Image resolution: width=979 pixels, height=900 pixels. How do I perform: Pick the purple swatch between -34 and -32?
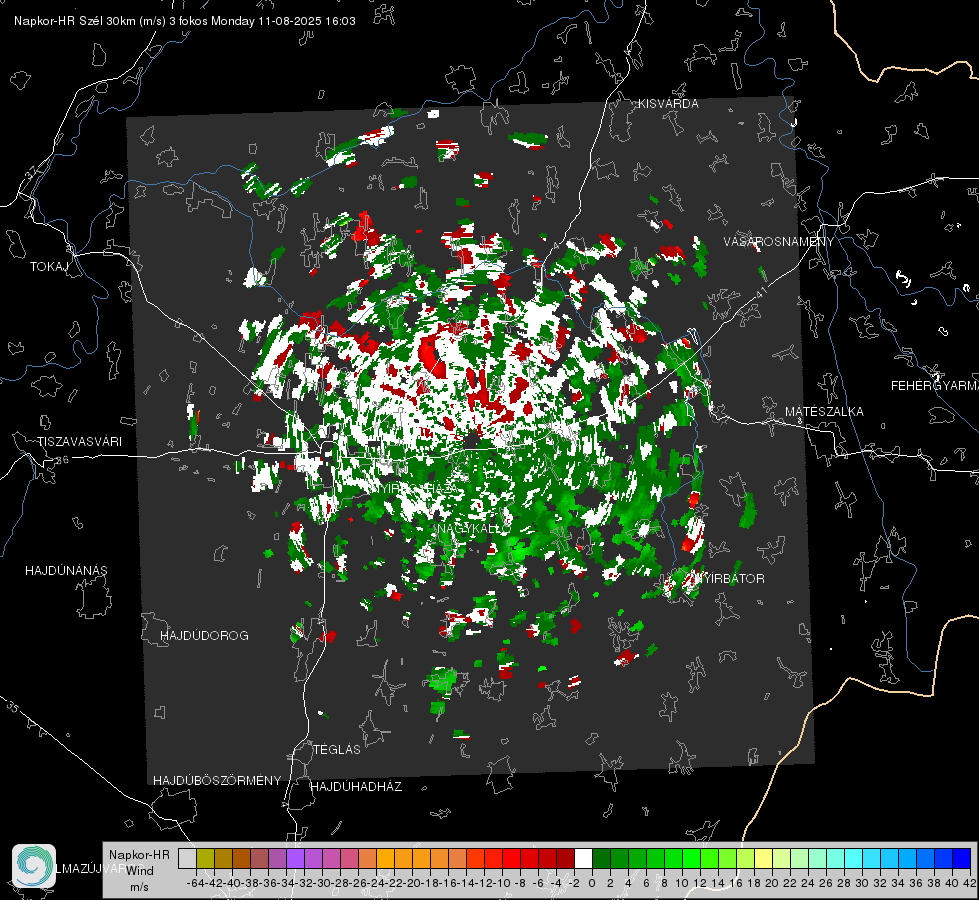pos(295,858)
